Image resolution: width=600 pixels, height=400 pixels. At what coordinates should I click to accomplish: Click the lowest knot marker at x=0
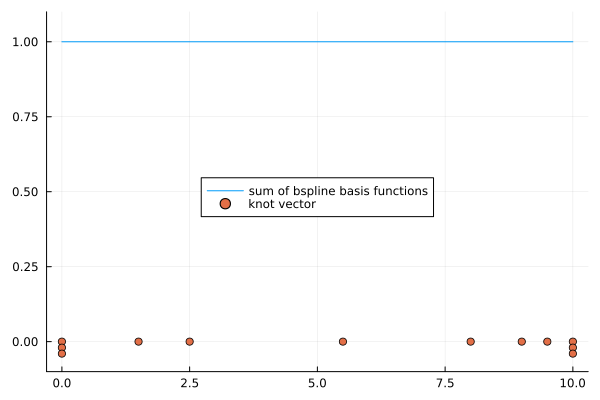click(62, 354)
